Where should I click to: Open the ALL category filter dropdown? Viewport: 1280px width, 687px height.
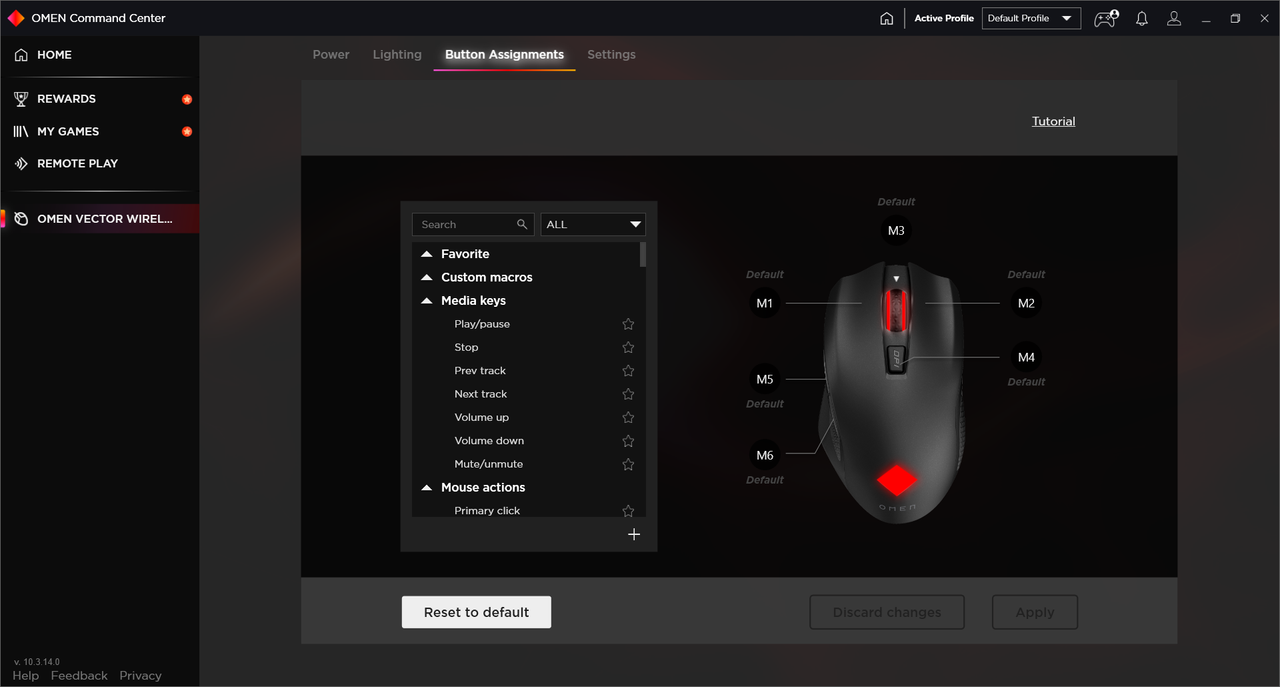[x=593, y=224]
